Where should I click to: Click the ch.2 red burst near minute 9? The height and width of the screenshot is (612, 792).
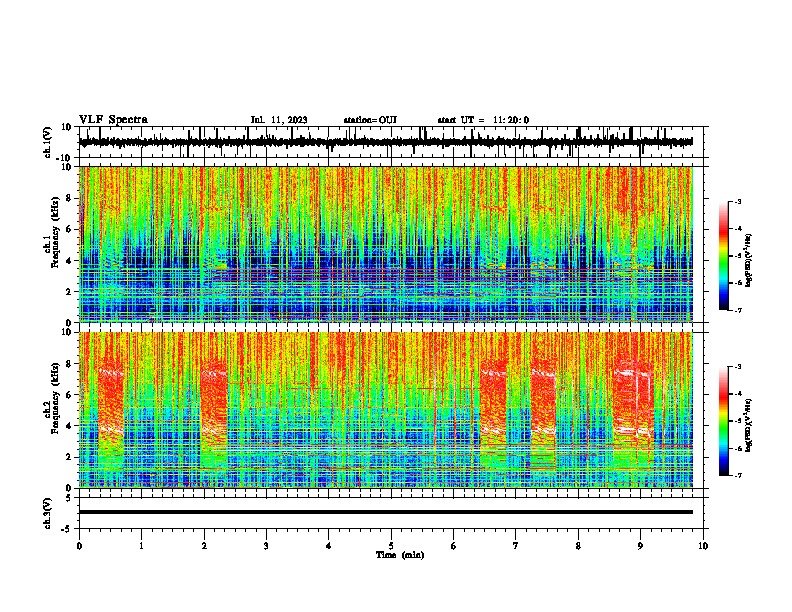[633, 404]
